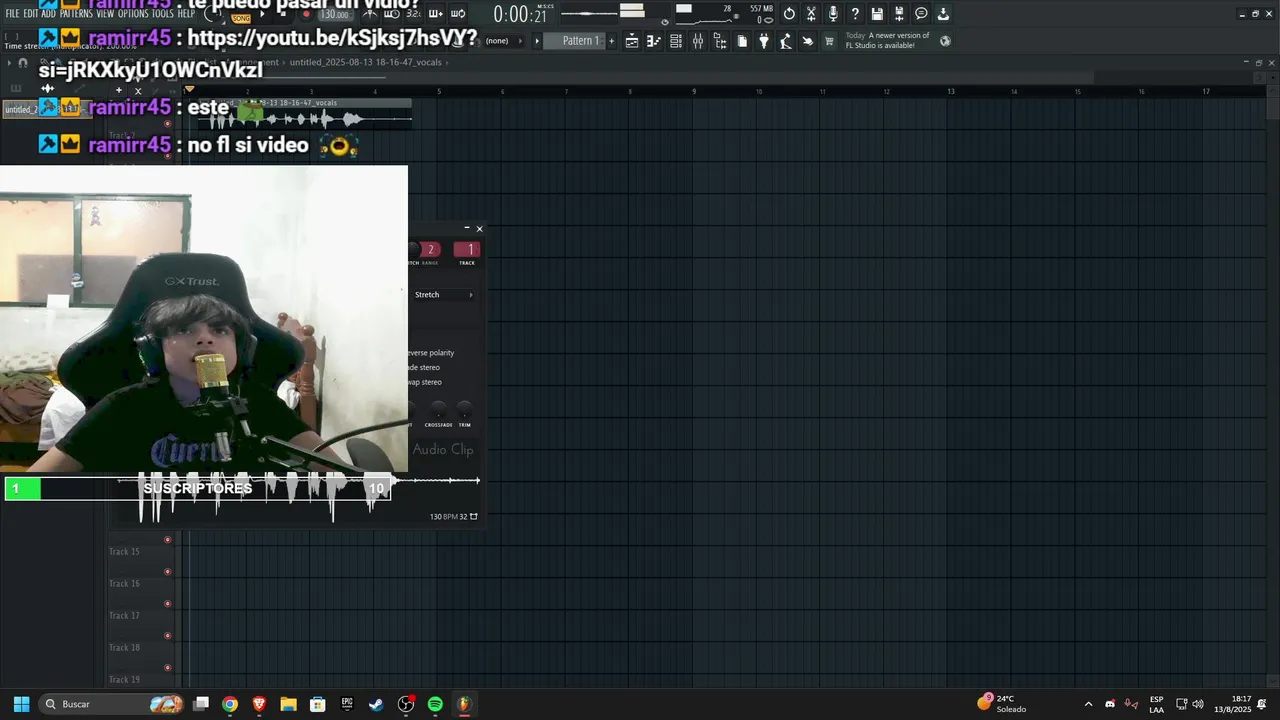
Task: Open the EDIT menu
Action: click(31, 14)
